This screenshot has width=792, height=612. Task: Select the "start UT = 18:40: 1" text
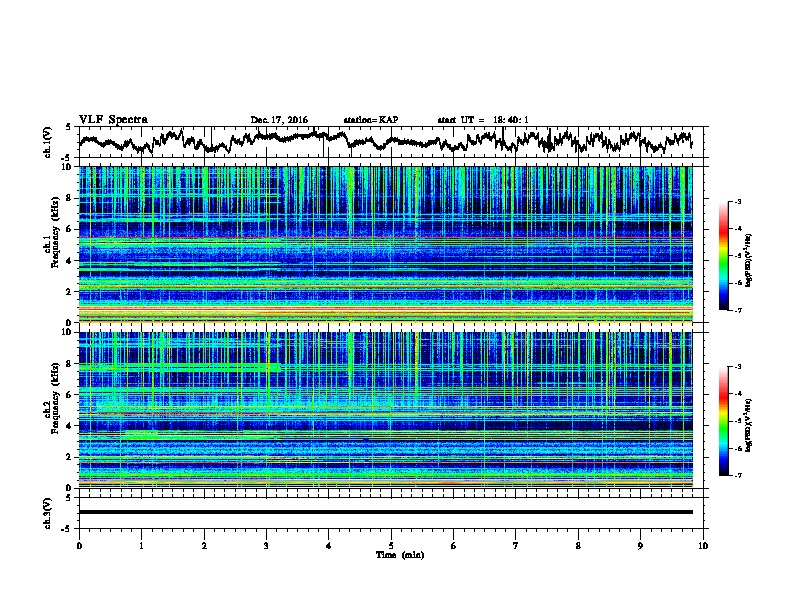pyautogui.click(x=483, y=120)
